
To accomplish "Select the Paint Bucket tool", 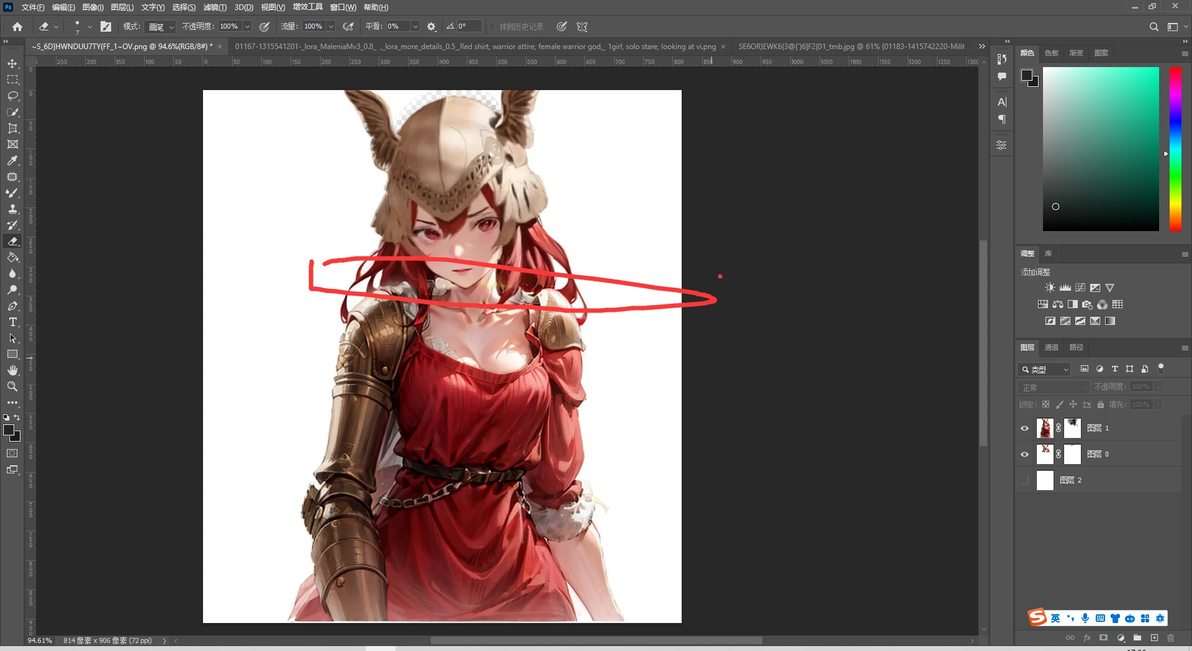I will tap(12, 257).
